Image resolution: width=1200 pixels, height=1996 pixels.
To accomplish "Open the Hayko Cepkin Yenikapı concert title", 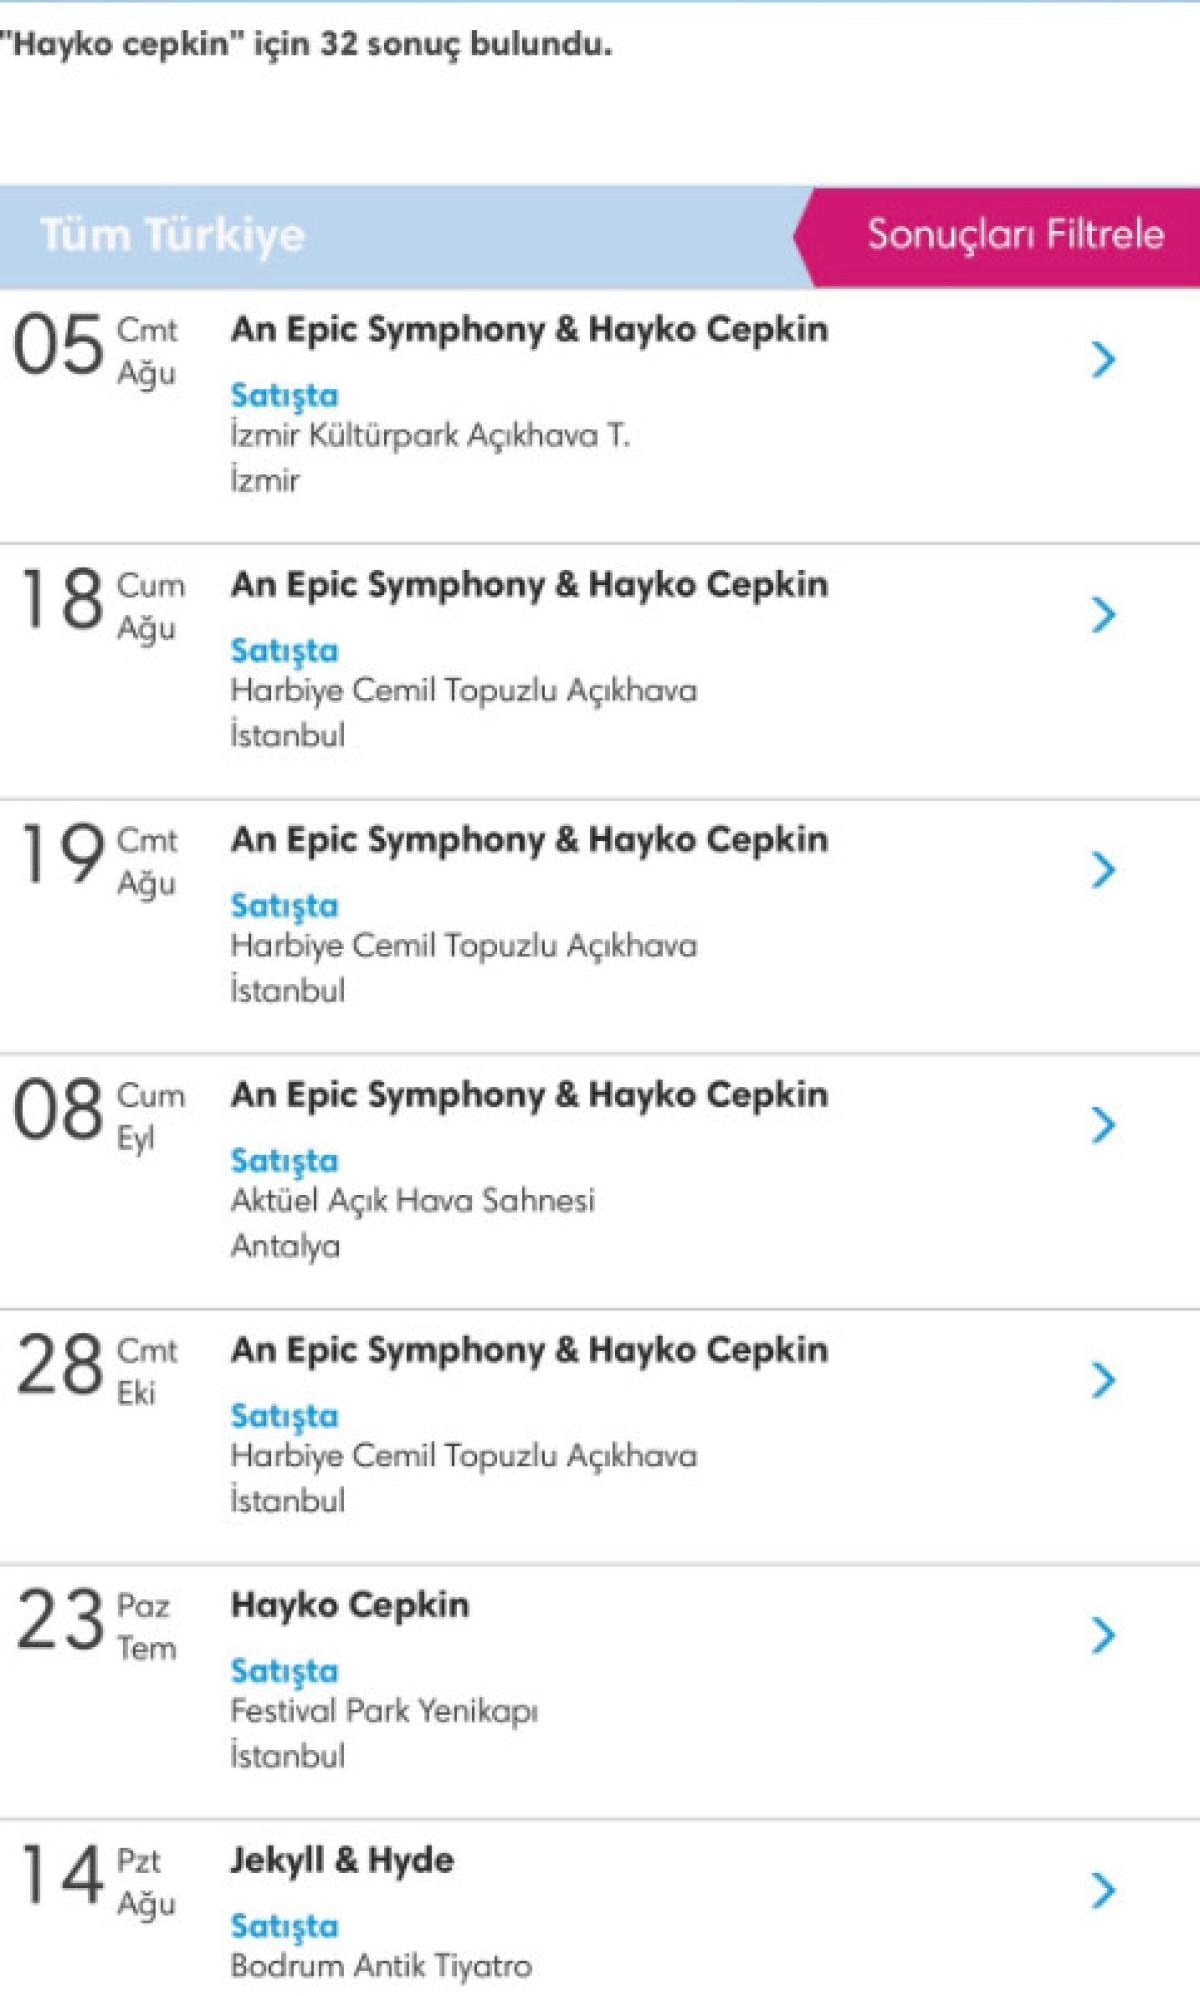I will pyautogui.click(x=349, y=1605).
